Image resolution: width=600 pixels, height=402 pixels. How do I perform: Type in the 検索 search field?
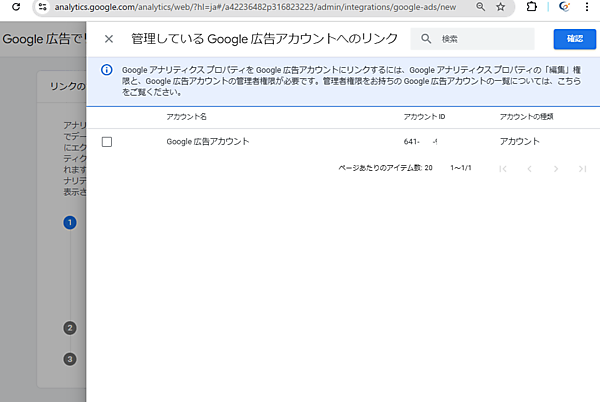[x=480, y=40]
